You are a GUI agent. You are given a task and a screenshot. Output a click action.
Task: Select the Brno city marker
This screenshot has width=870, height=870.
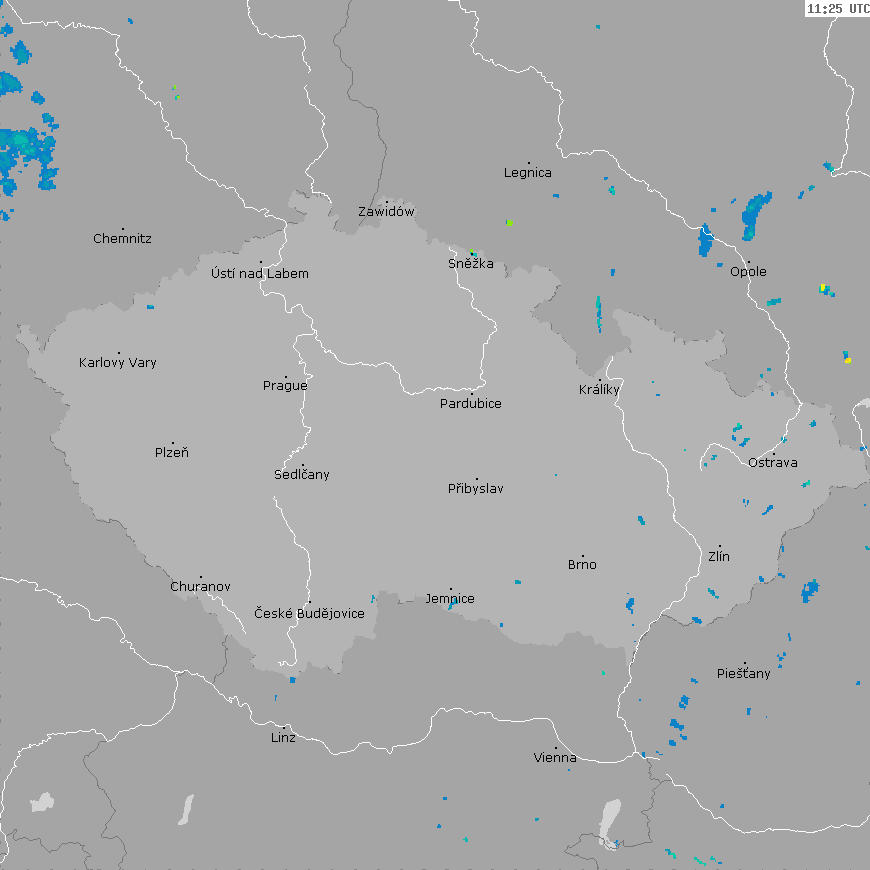coord(583,556)
